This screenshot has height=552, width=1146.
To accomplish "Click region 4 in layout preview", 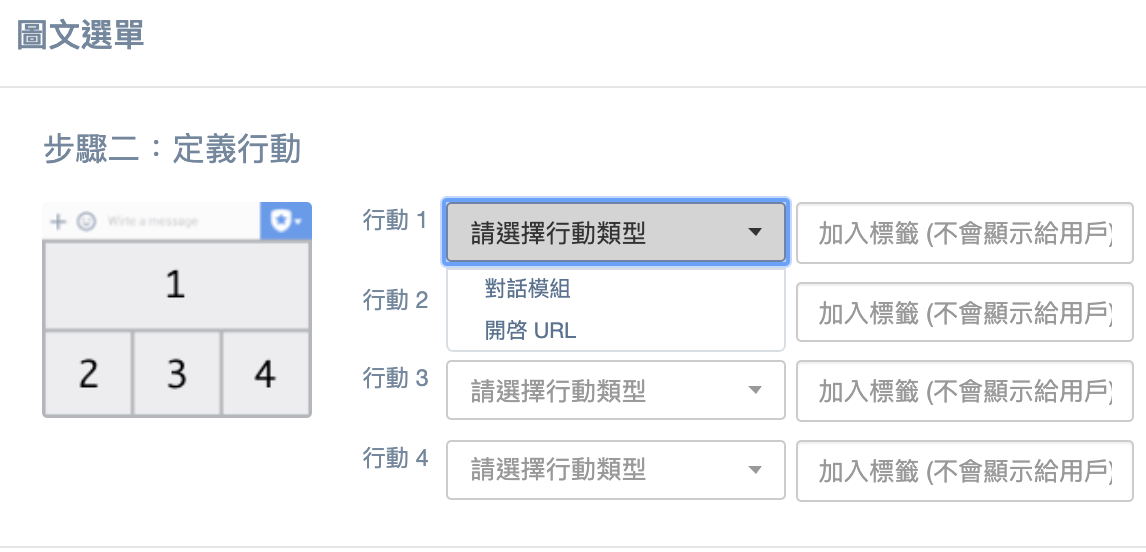I will [x=266, y=374].
